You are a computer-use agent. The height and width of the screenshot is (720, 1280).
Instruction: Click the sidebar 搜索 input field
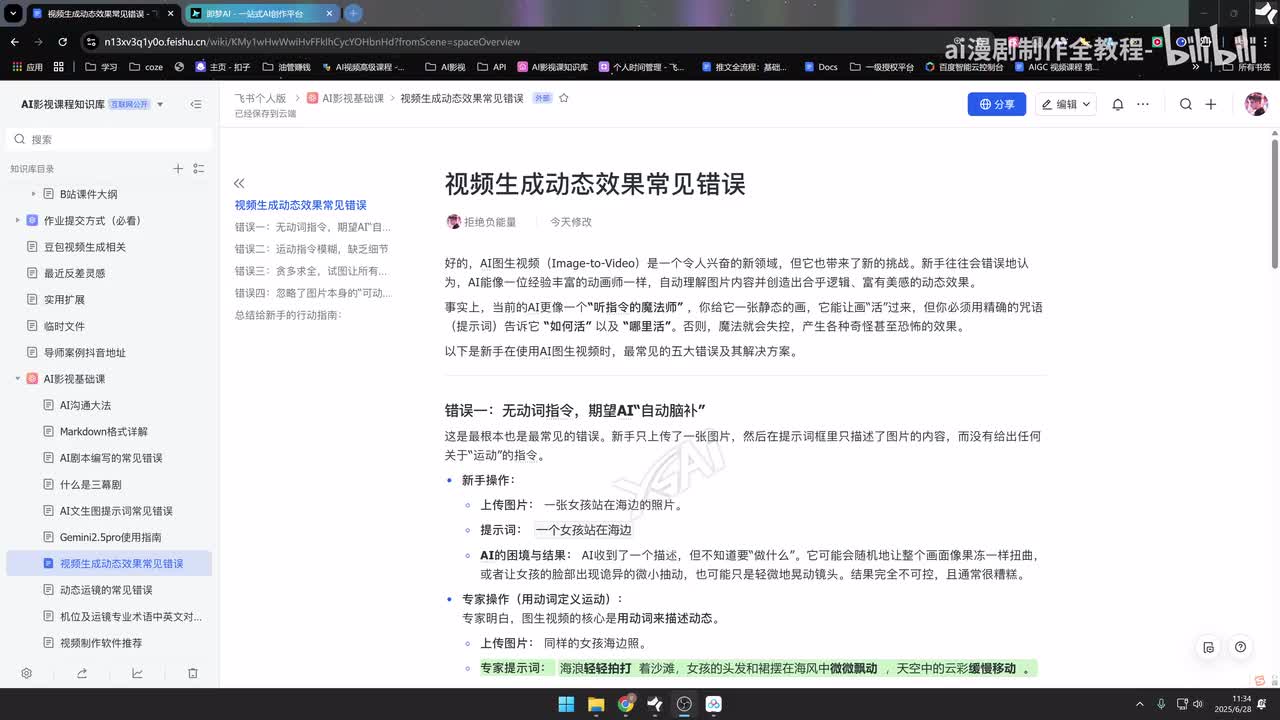pyautogui.click(x=108, y=140)
